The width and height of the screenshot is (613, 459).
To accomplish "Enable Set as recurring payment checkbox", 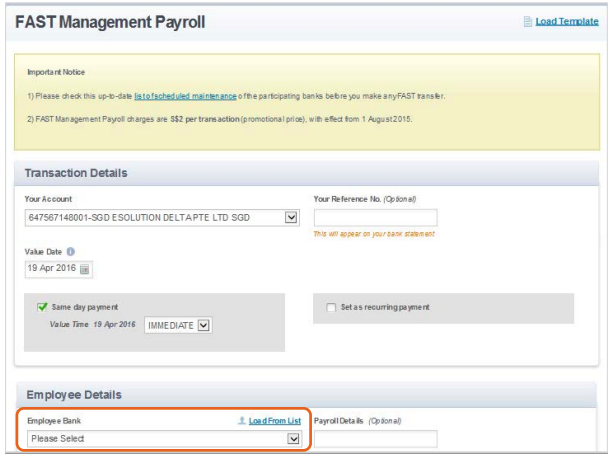I will [331, 307].
